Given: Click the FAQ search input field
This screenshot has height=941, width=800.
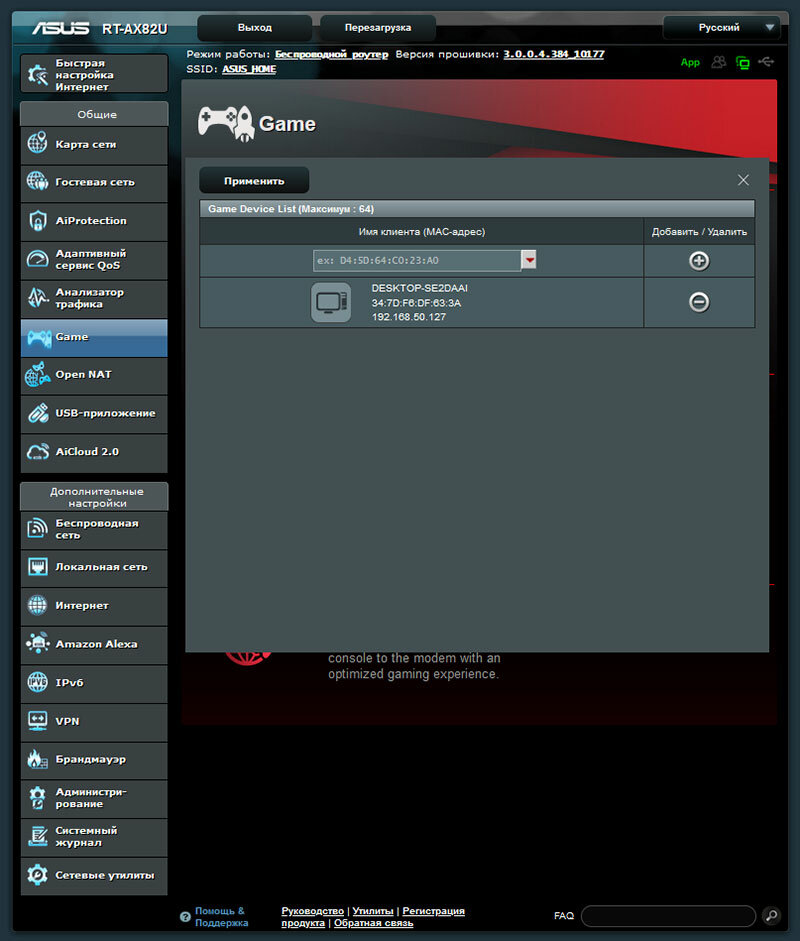Looking at the screenshot, I should click(x=668, y=916).
